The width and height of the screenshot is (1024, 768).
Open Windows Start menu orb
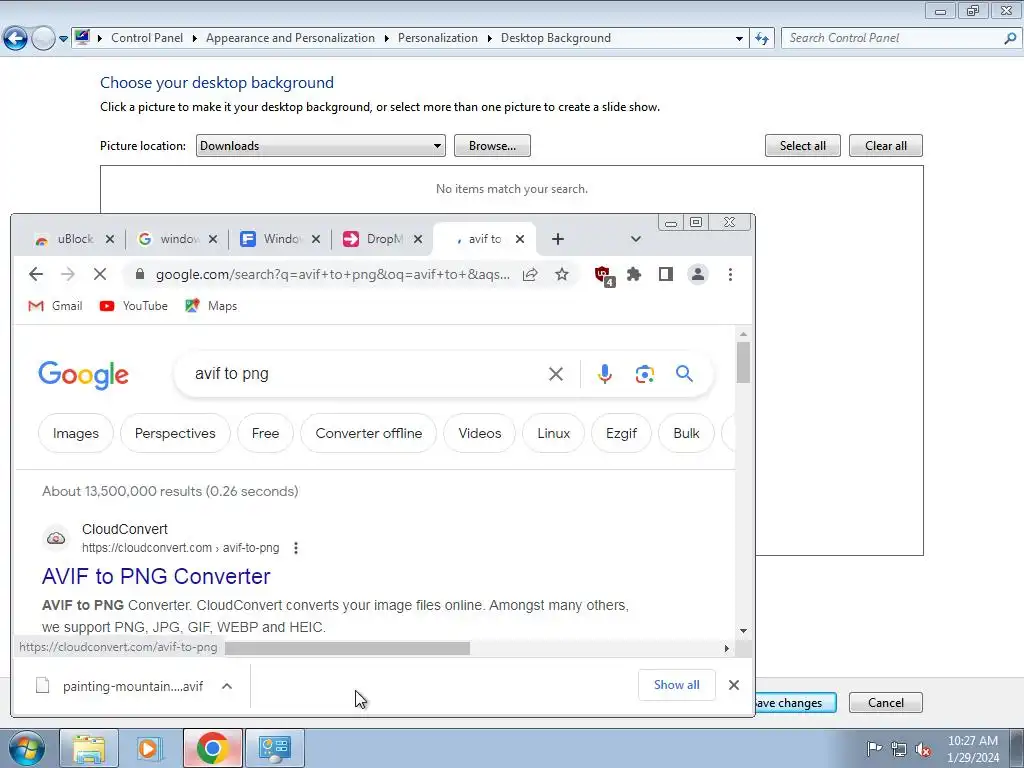[27, 748]
